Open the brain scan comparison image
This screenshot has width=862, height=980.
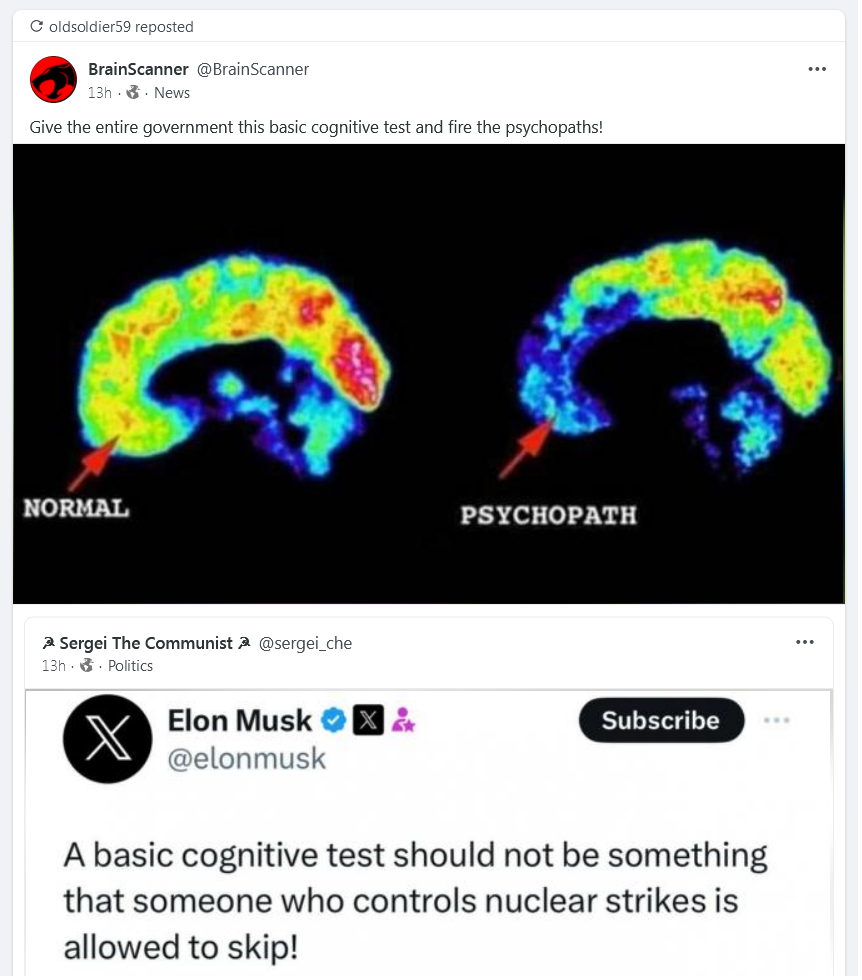click(429, 374)
